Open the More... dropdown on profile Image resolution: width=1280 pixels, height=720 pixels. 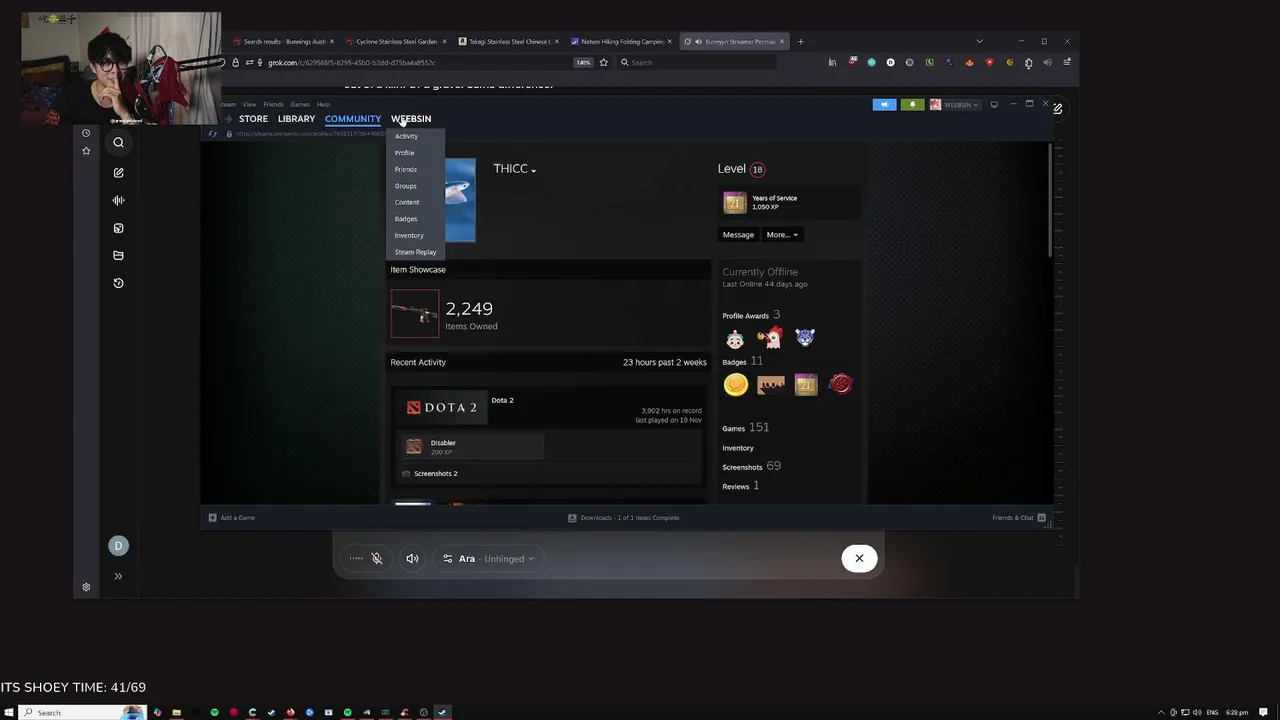click(782, 234)
